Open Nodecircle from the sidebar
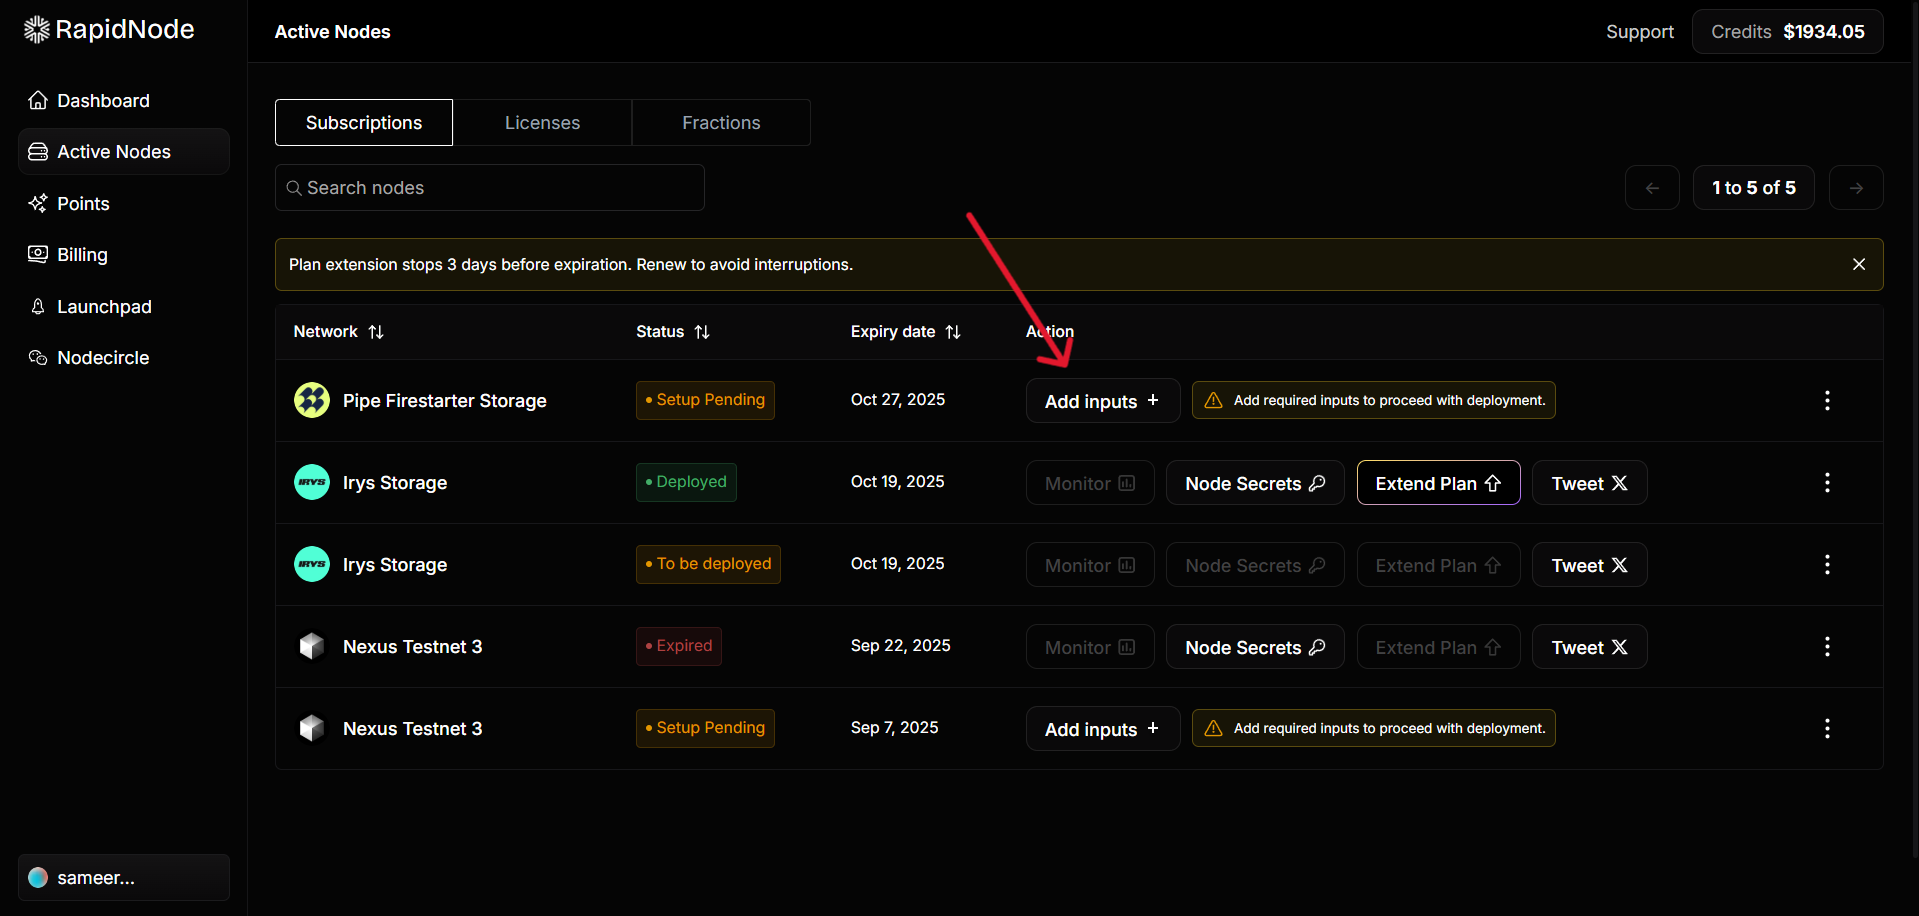 (103, 358)
